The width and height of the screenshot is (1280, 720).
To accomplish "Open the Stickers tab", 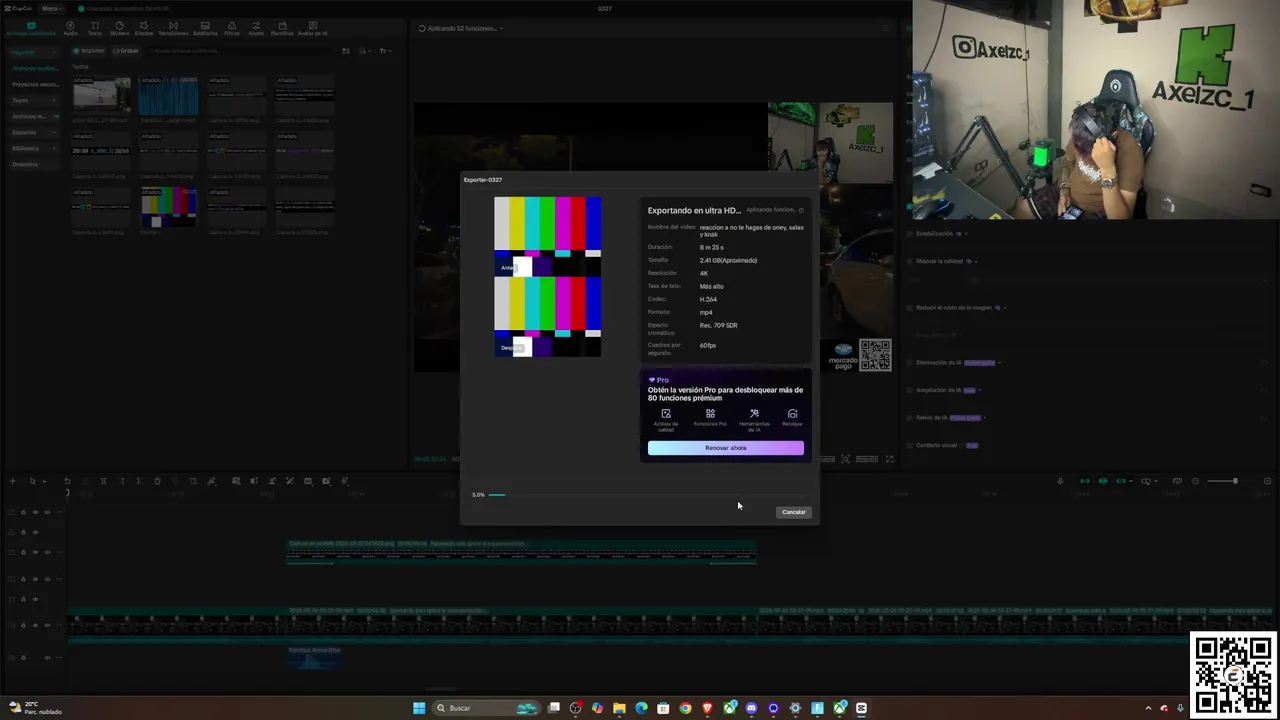I will click(119, 28).
